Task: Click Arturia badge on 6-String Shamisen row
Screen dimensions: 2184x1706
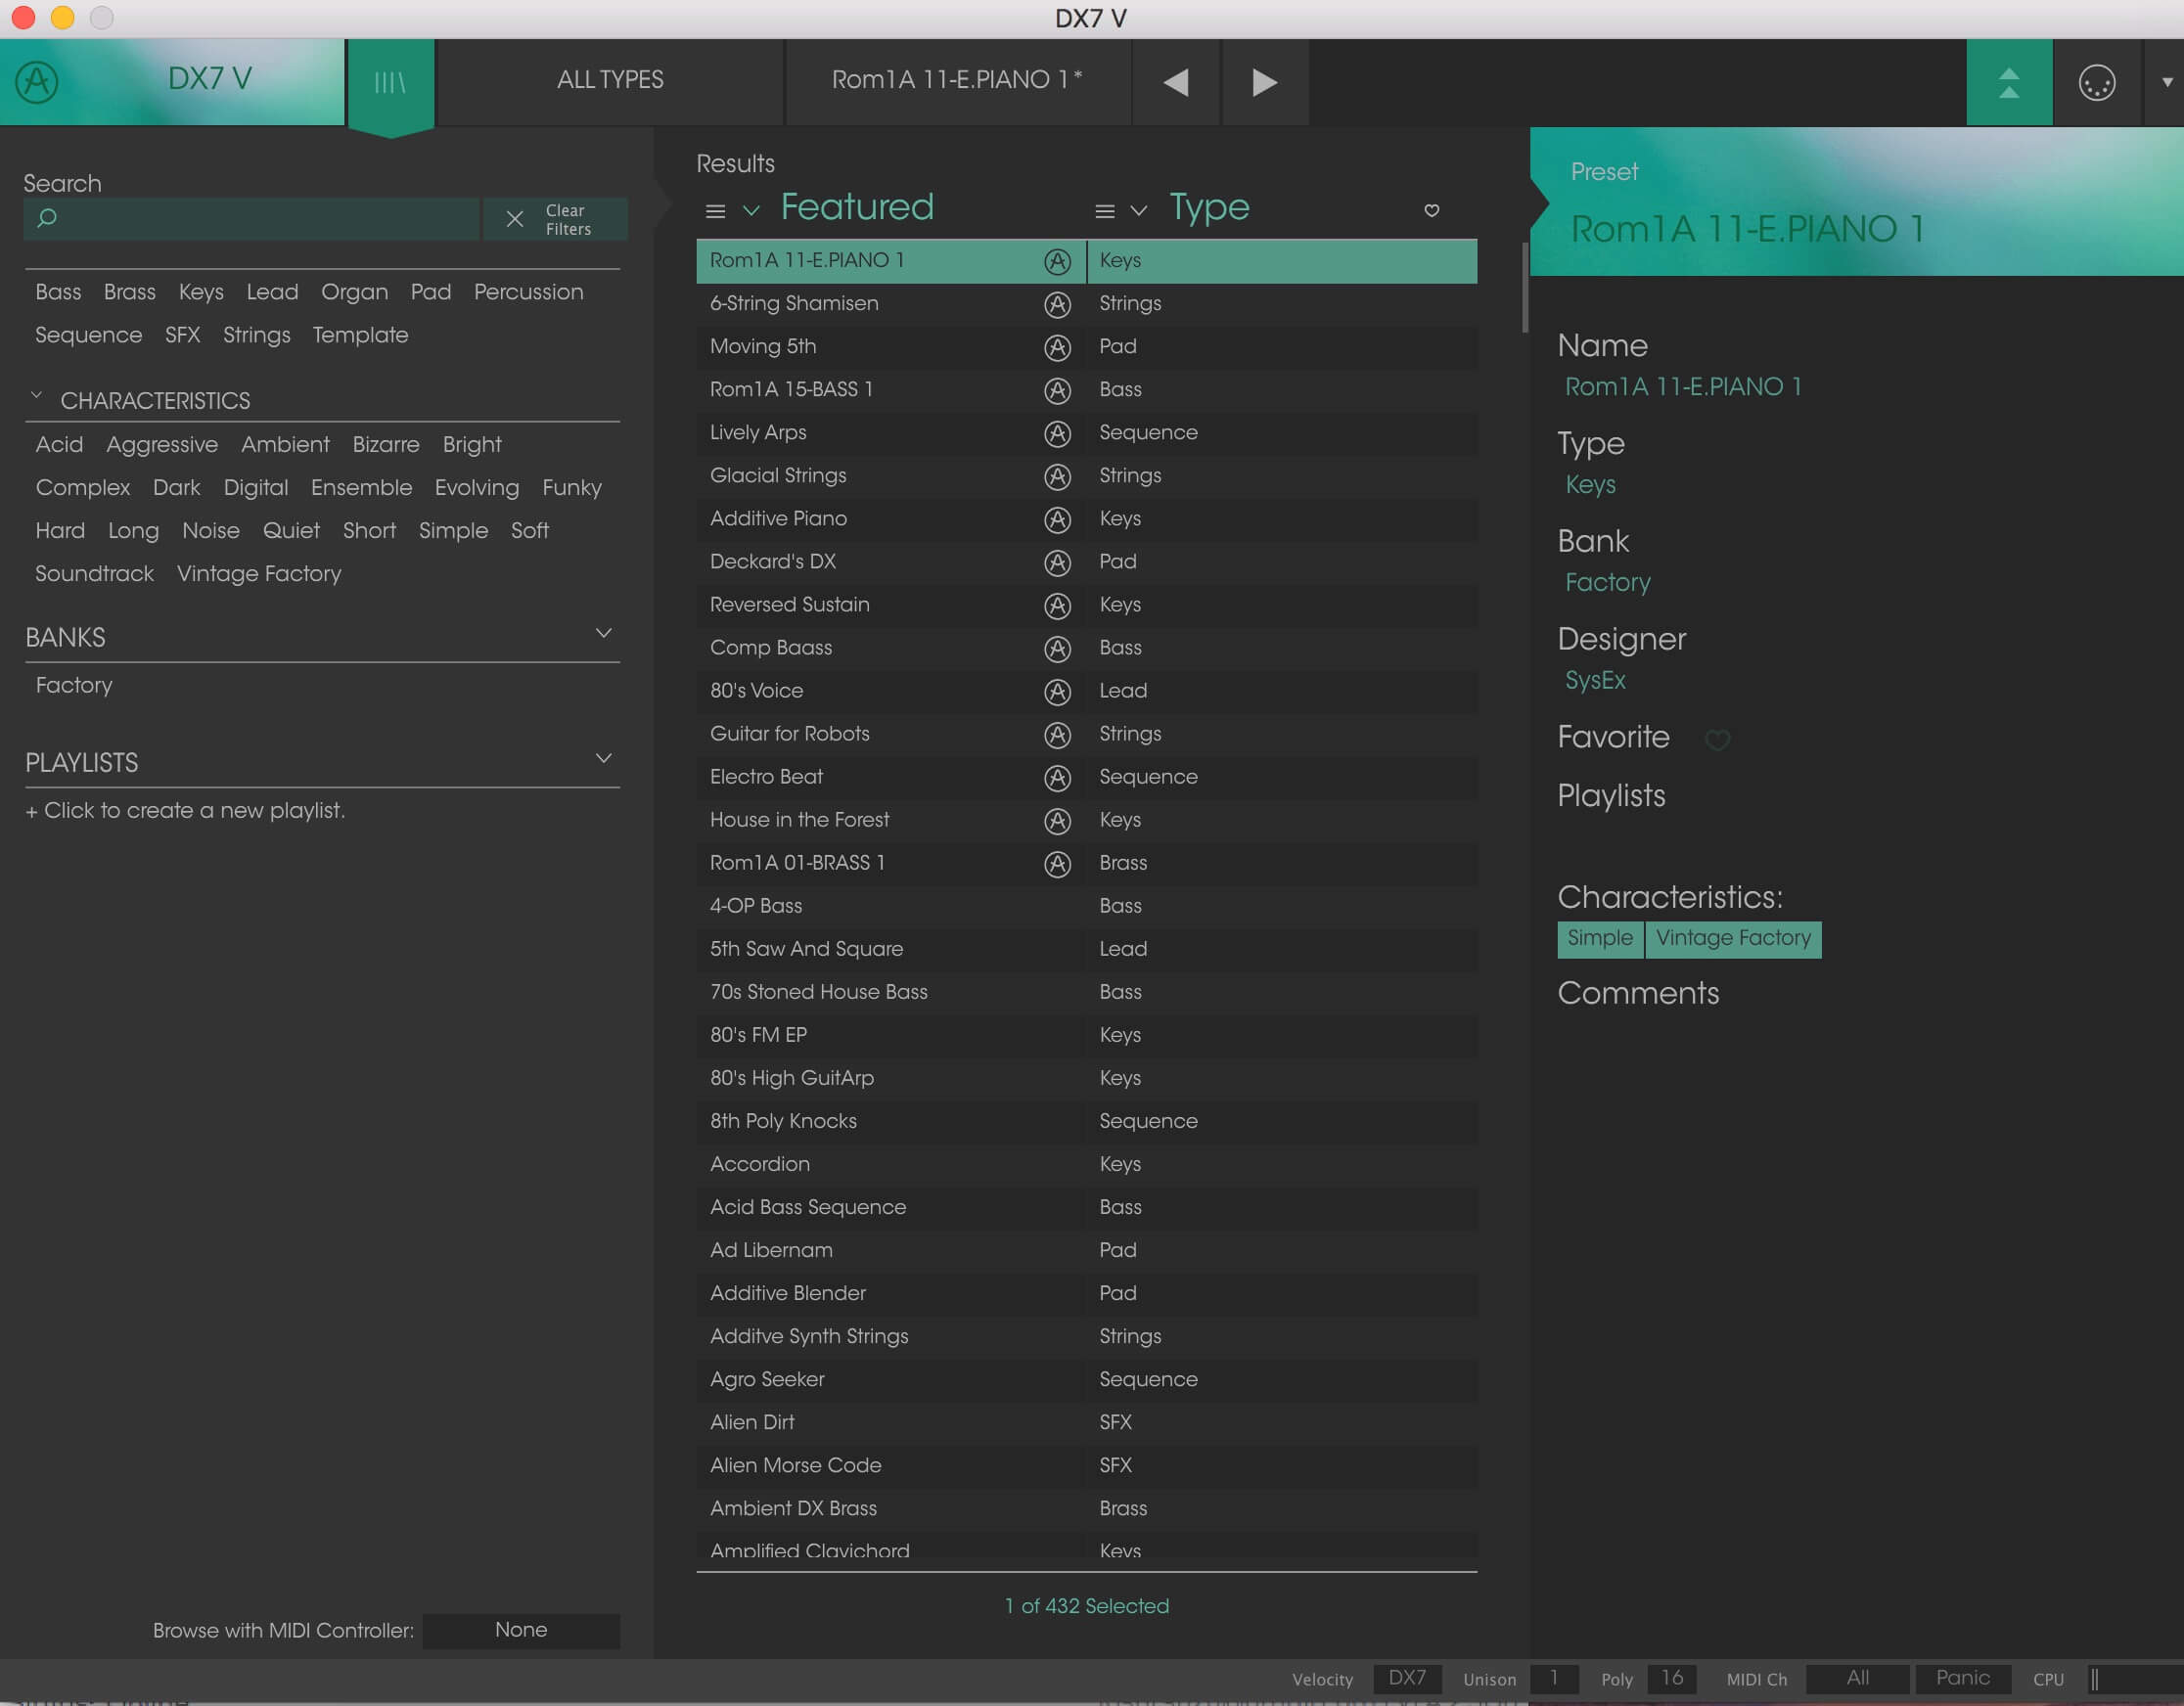Action: pos(1057,304)
